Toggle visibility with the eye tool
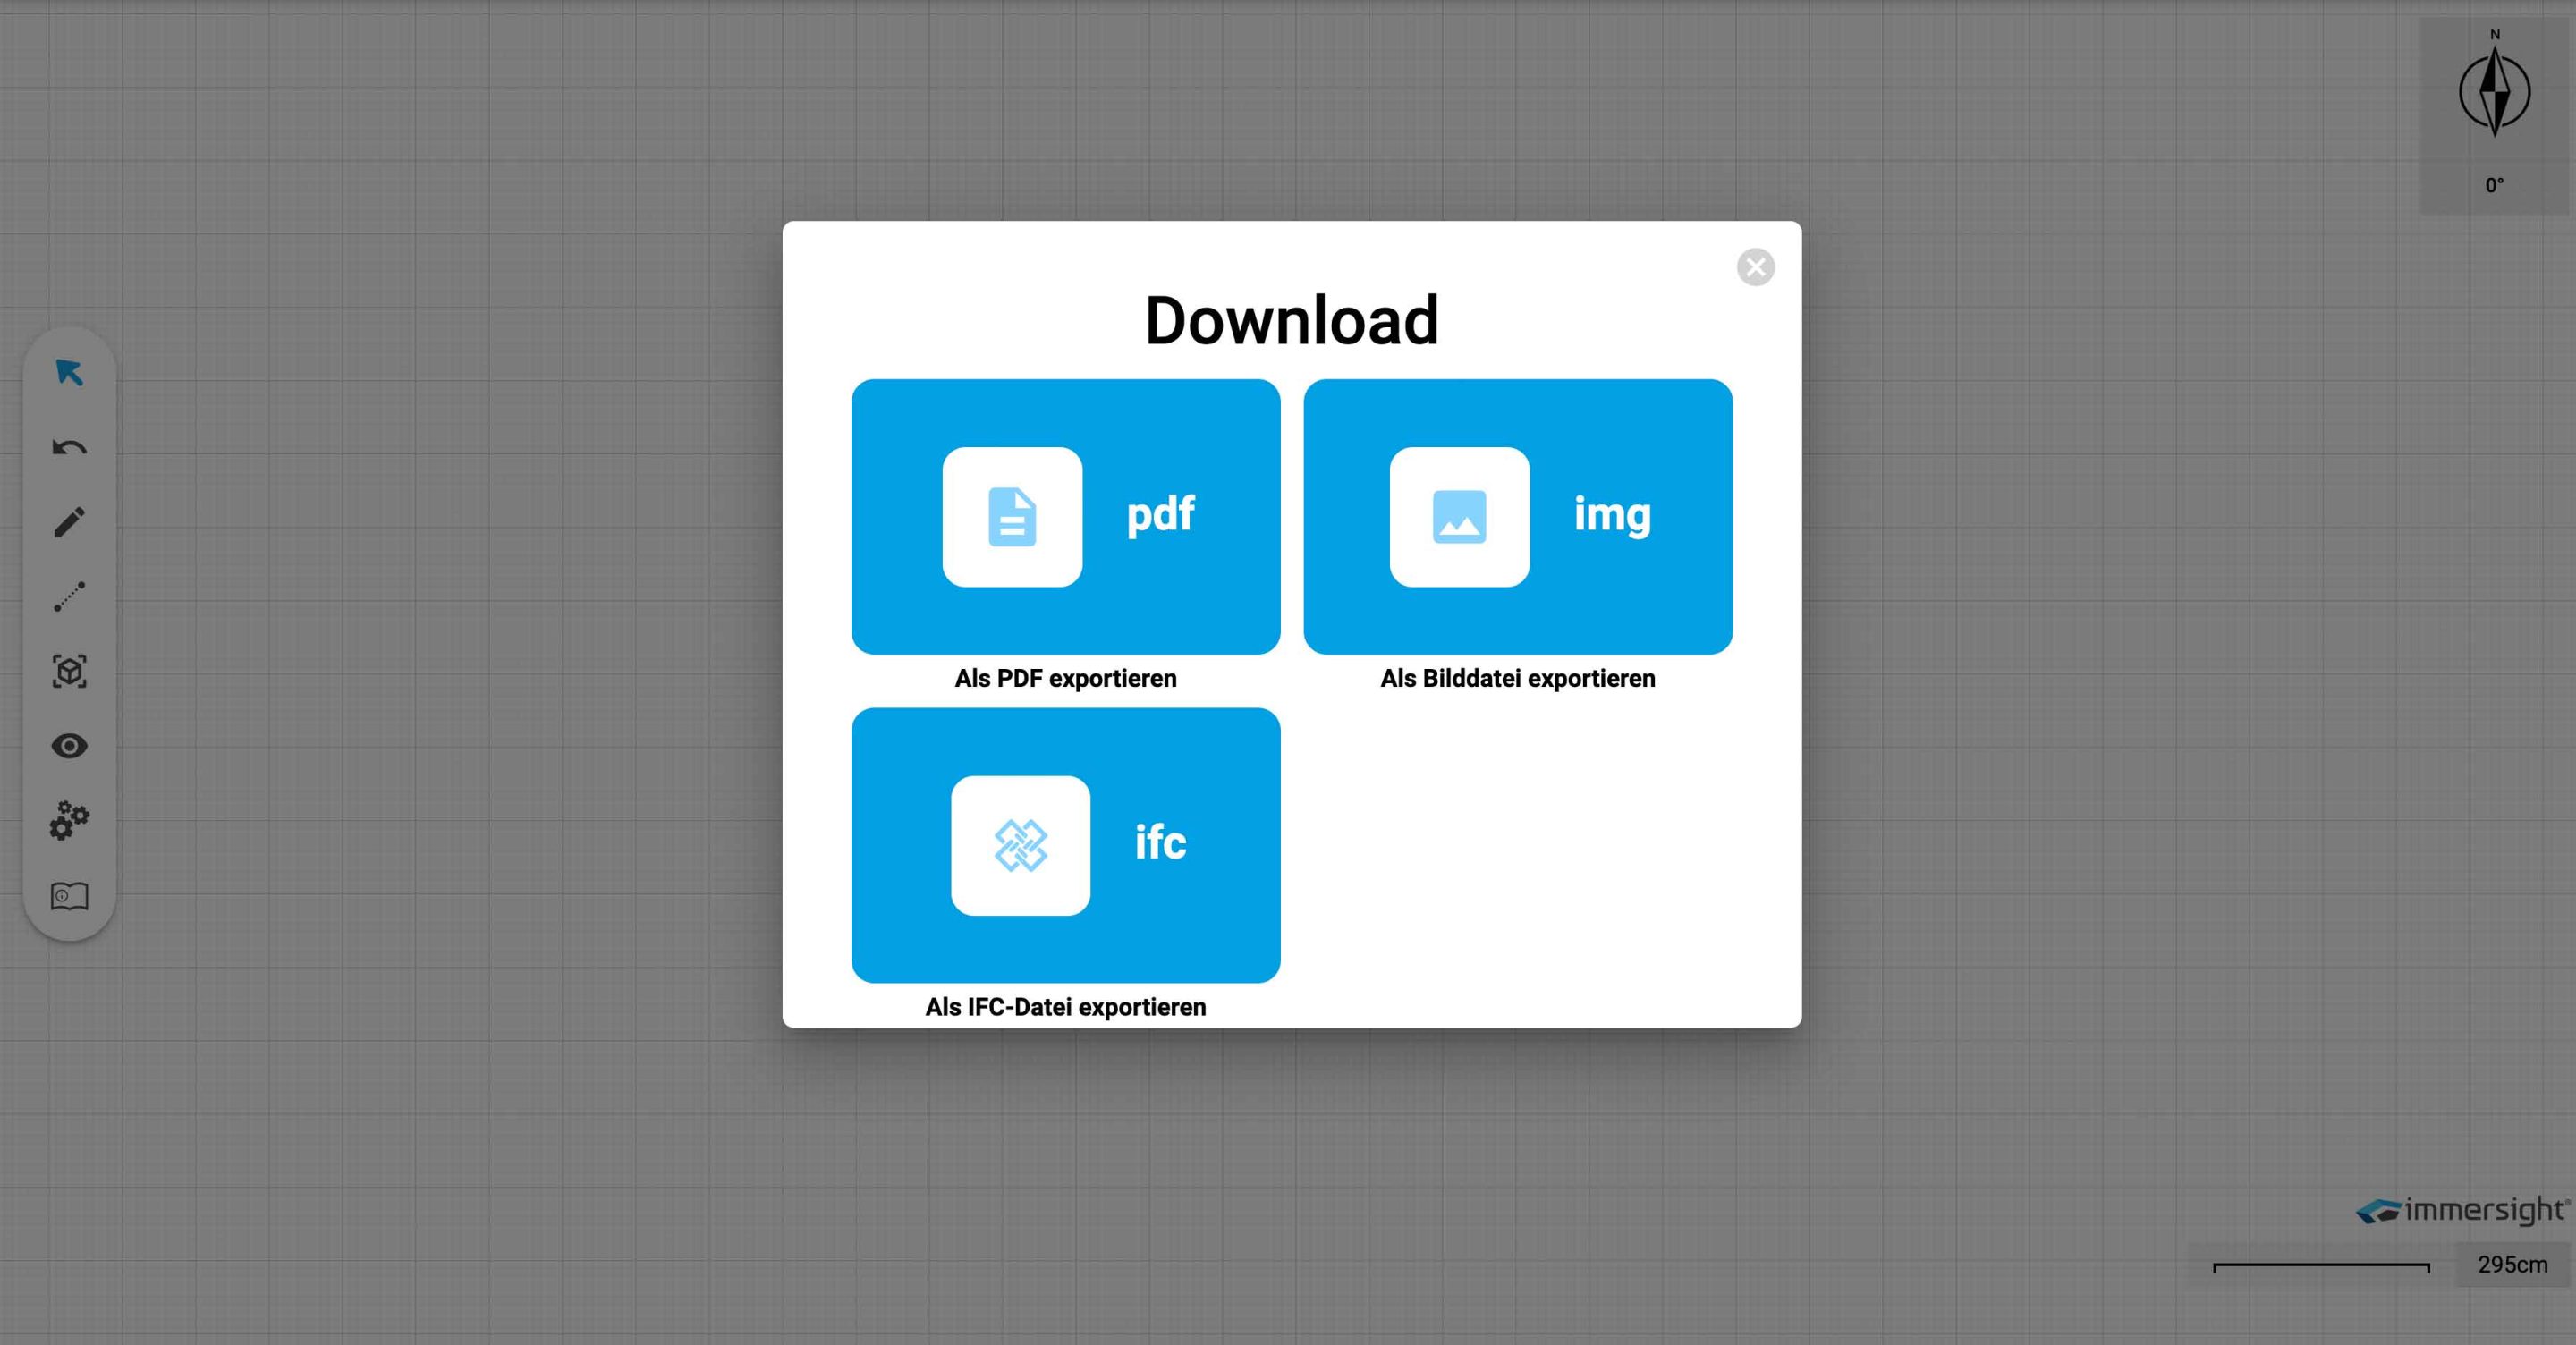The width and height of the screenshot is (2576, 1345). [x=70, y=745]
